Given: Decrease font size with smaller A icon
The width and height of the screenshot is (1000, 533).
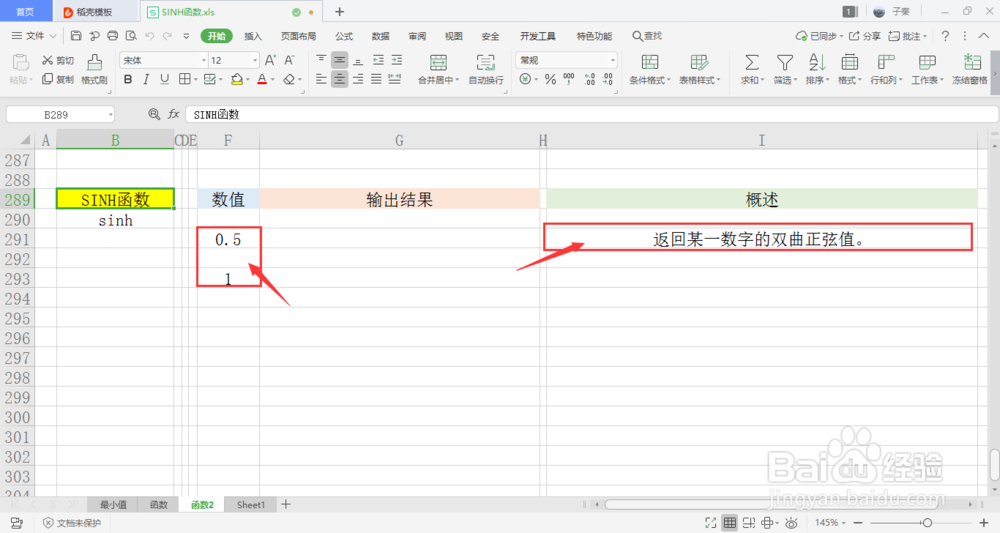Looking at the screenshot, I should [290, 60].
